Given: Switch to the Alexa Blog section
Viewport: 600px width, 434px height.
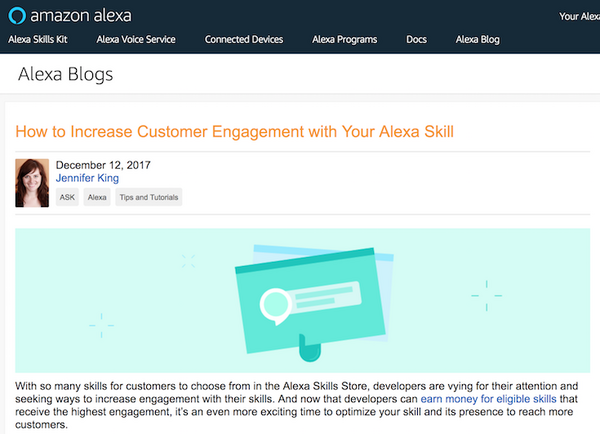Looking at the screenshot, I should point(477,40).
